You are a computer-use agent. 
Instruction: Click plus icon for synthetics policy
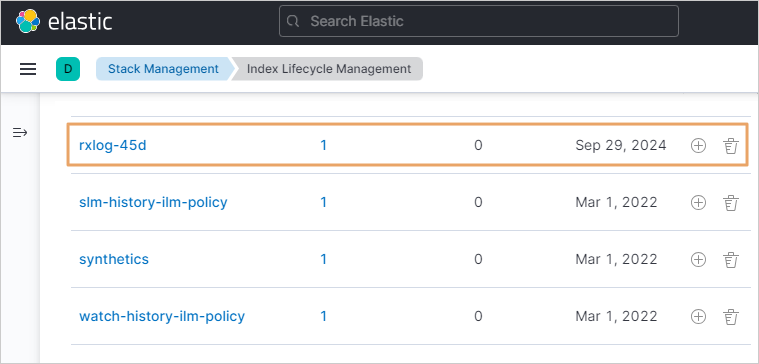click(x=698, y=259)
